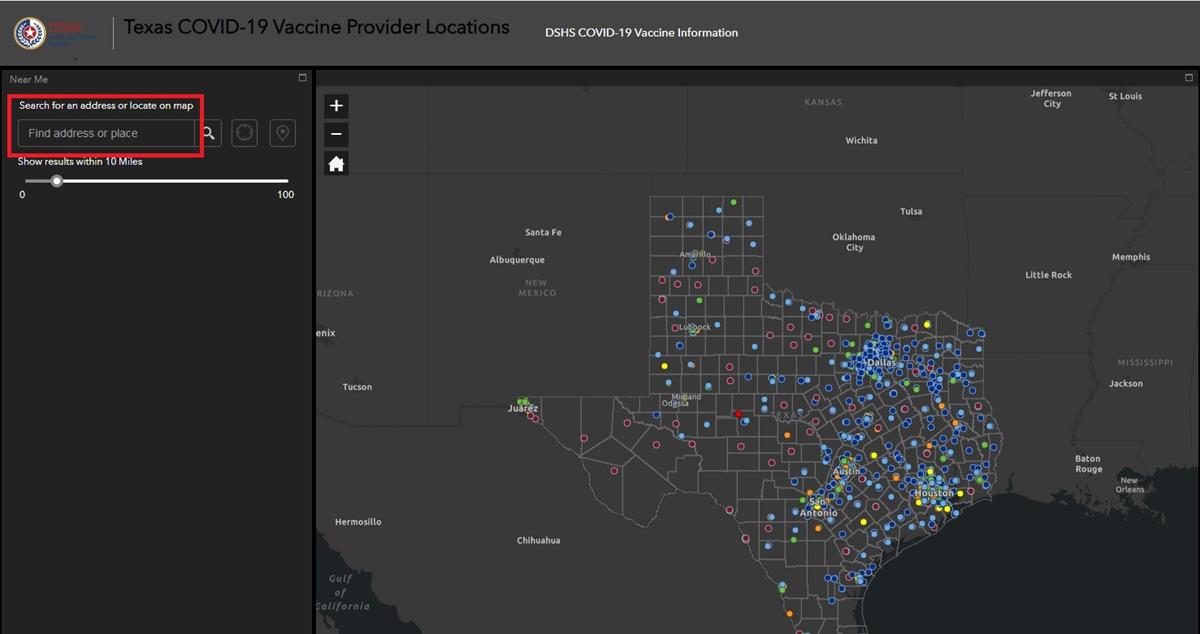
Task: Click the Near Me panel title
Action: 29,79
